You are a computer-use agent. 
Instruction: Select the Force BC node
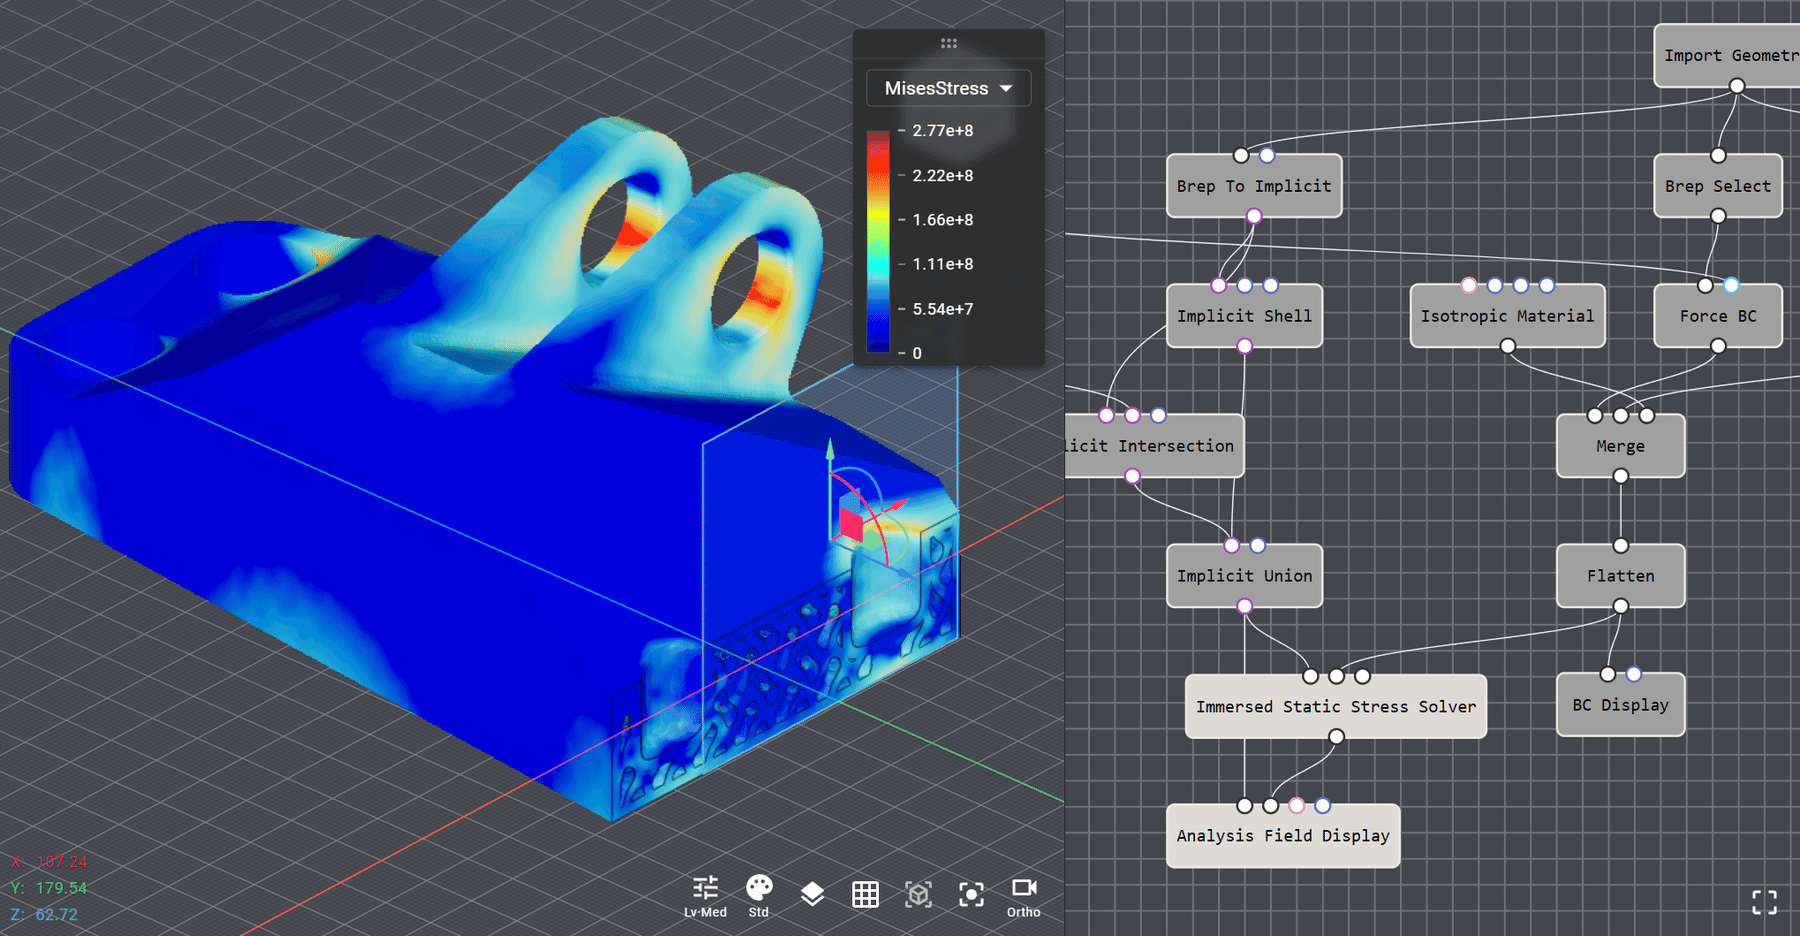point(1718,316)
